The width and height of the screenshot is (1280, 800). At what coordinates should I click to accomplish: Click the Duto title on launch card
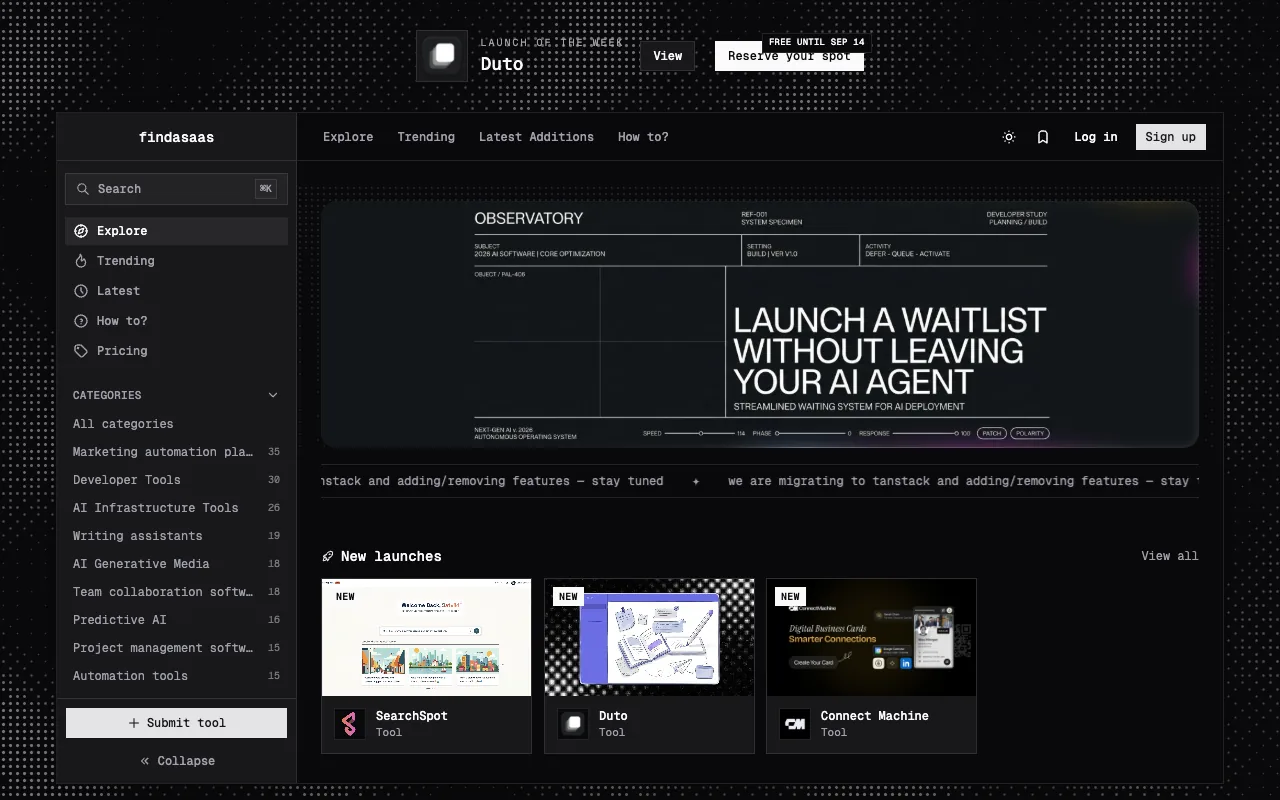coord(613,716)
